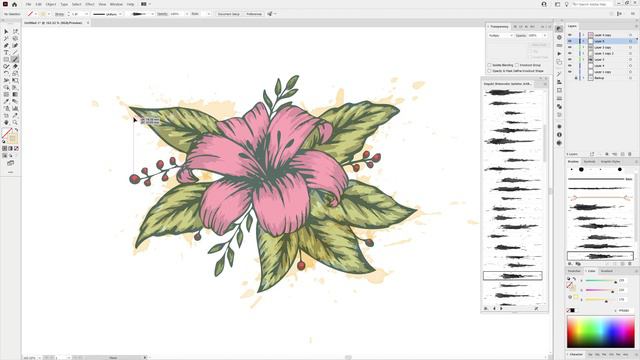Open the graphic Style dropdown
Screen dimensions: 640x360
209,14
